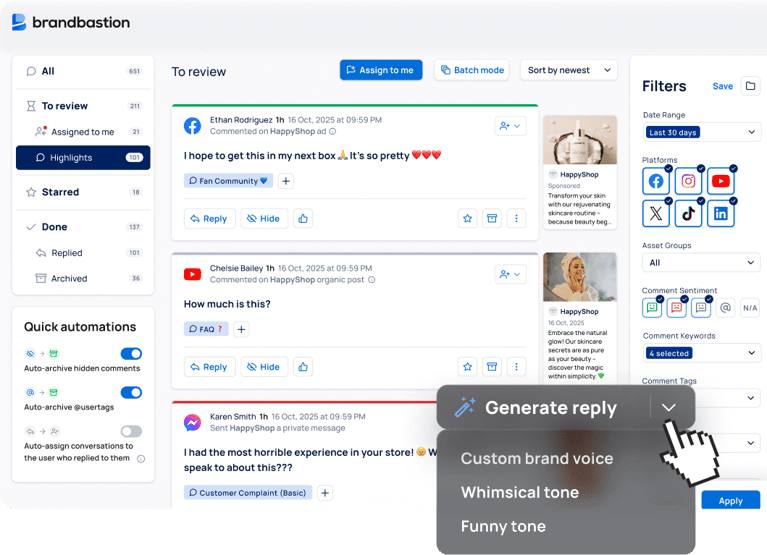Choose Whimsical tone option
Screen dimensions: 767x555
tap(519, 492)
